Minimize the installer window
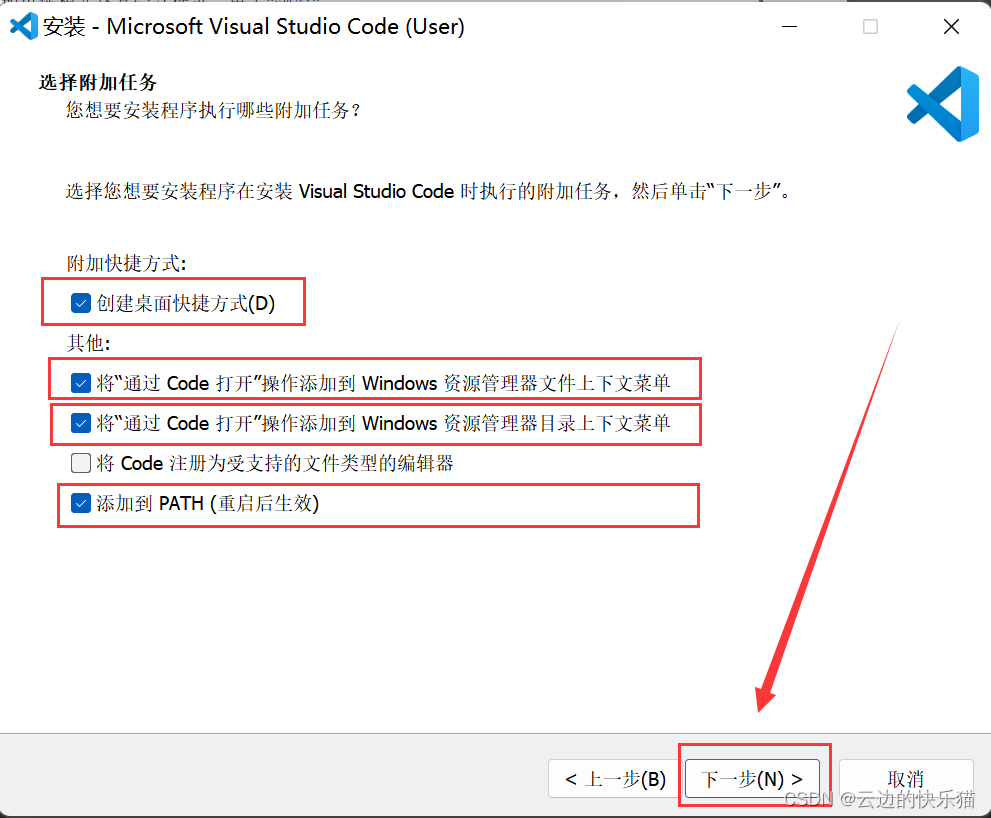 (789, 27)
